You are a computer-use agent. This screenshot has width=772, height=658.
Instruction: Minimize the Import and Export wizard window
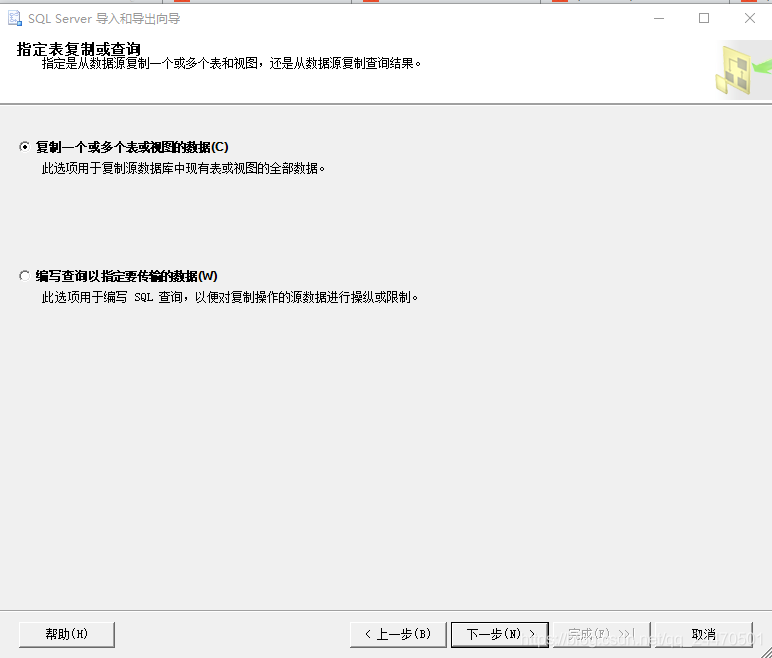(x=659, y=18)
